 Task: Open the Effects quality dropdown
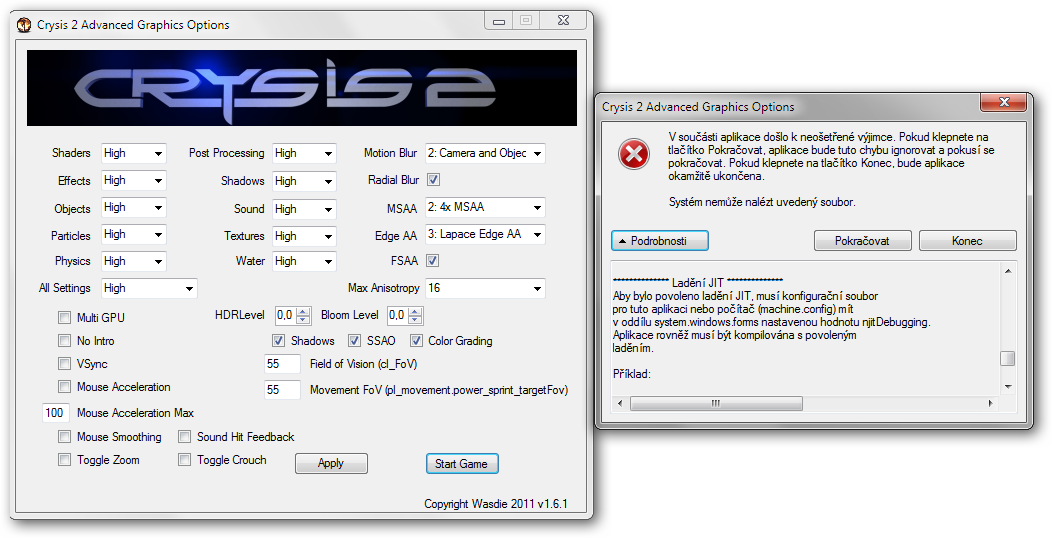pos(134,180)
